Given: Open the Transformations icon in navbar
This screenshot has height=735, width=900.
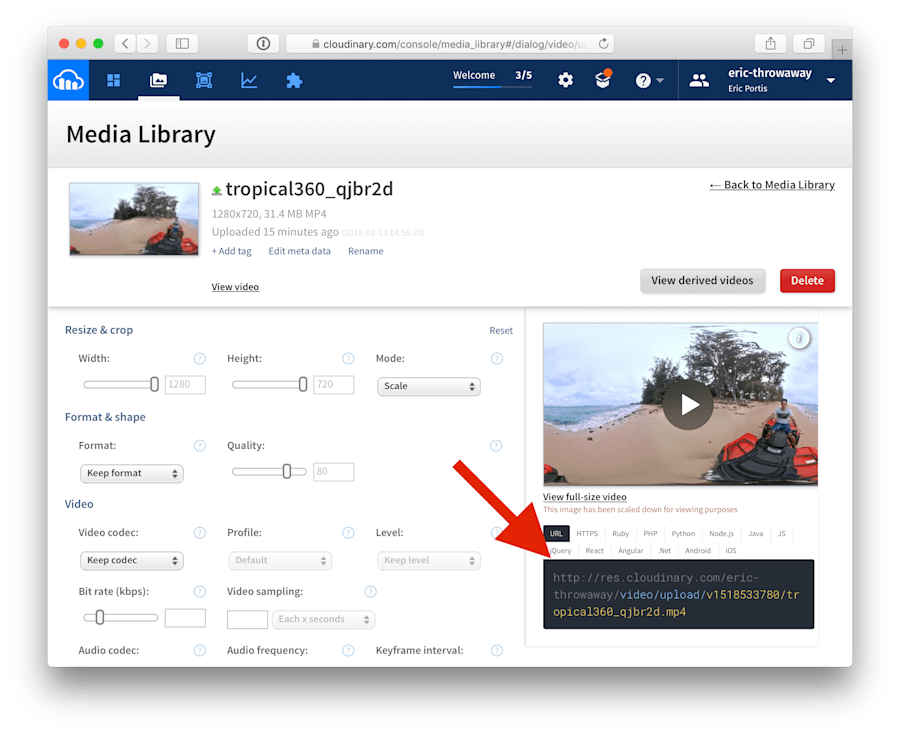Looking at the screenshot, I should tap(203, 80).
